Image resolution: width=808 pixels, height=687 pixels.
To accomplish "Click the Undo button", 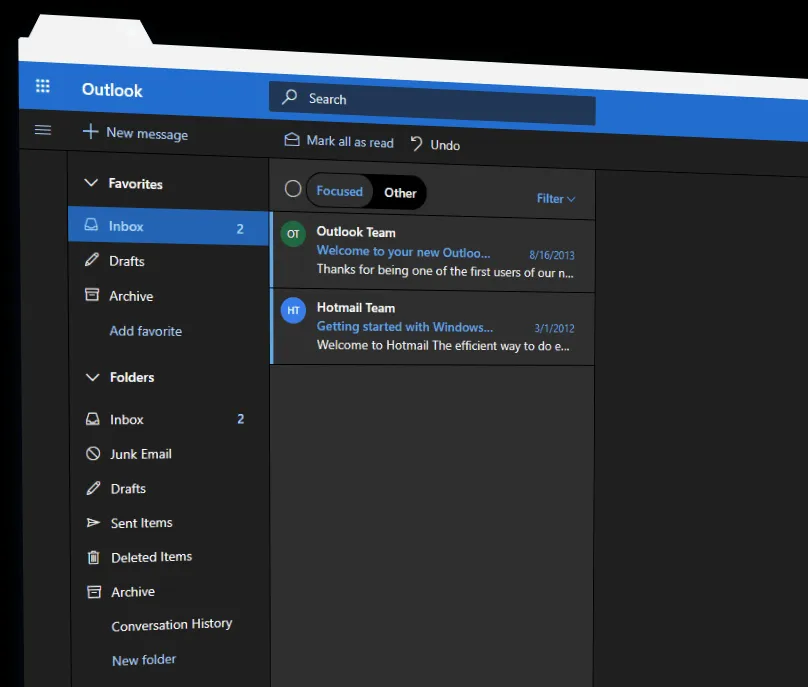I will 434,144.
